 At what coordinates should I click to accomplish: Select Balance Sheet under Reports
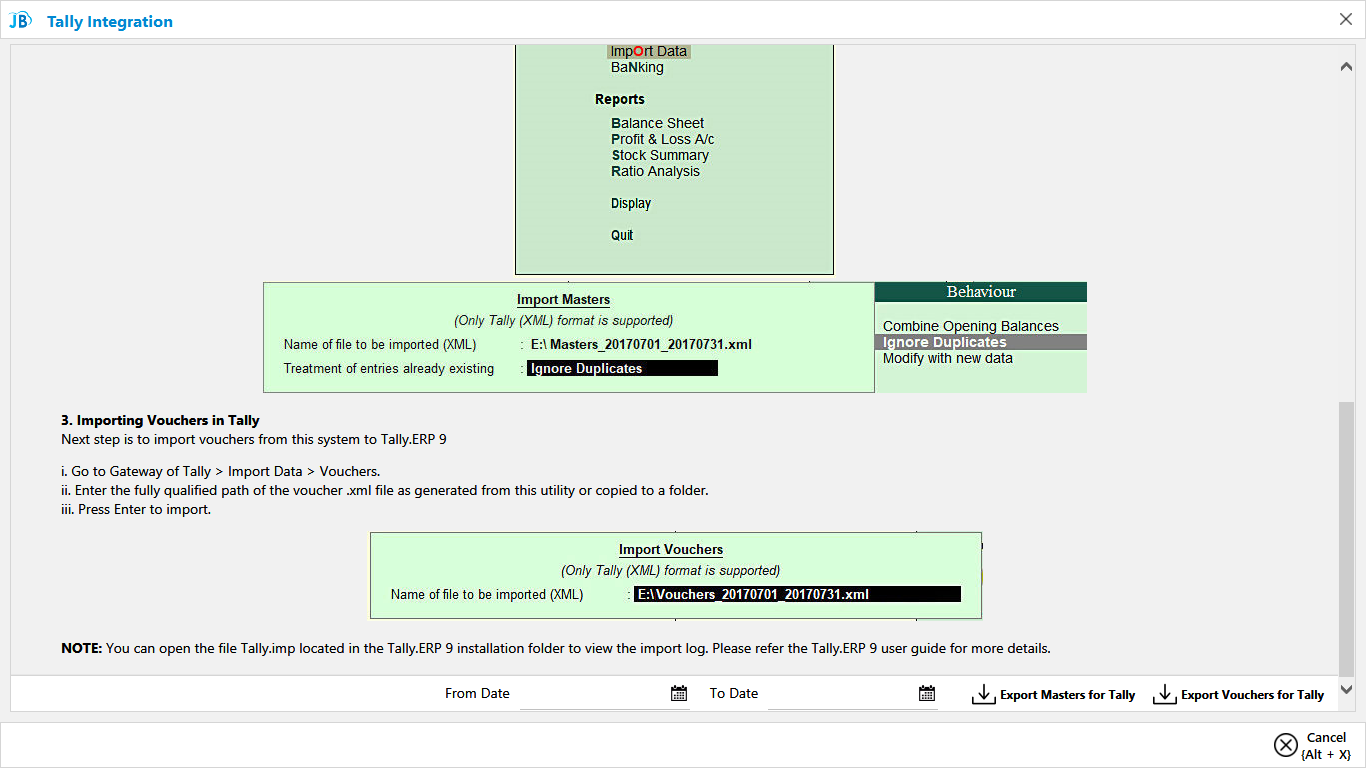658,123
